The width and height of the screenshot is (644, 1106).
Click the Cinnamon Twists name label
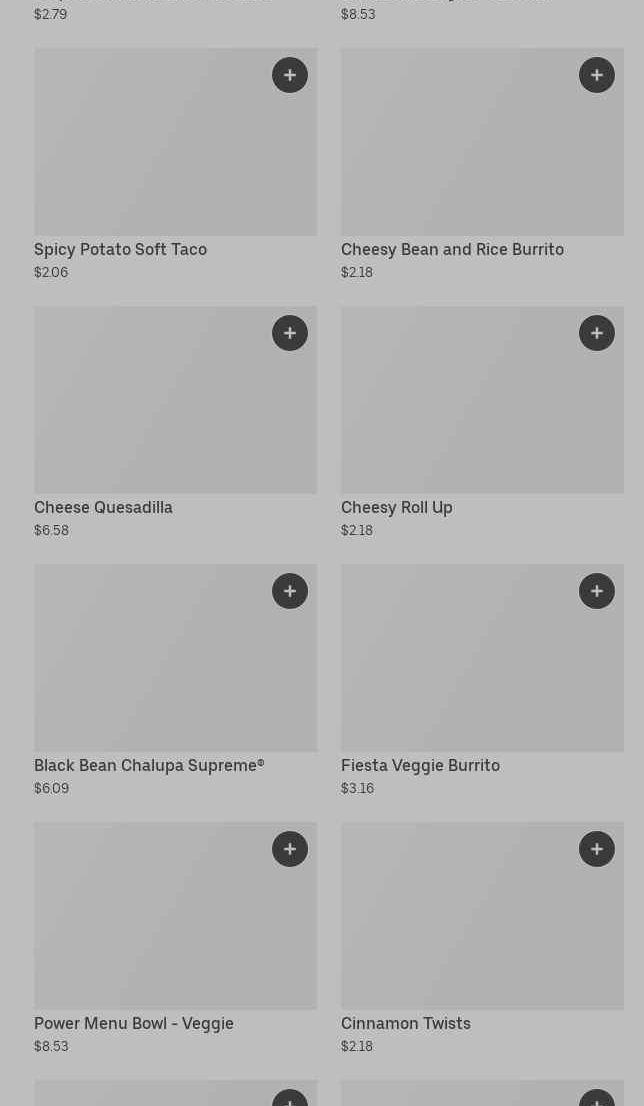(405, 1023)
